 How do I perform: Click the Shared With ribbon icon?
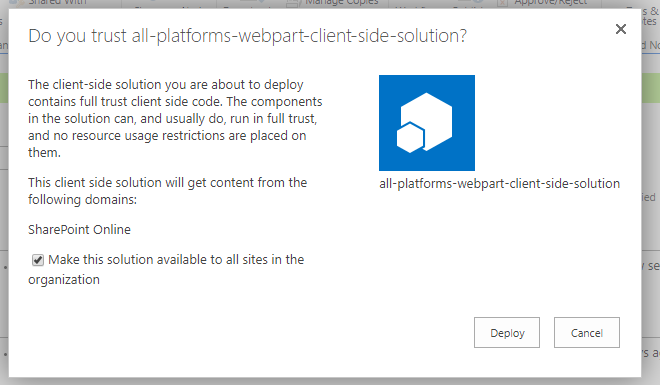pyautogui.click(x=16, y=2)
